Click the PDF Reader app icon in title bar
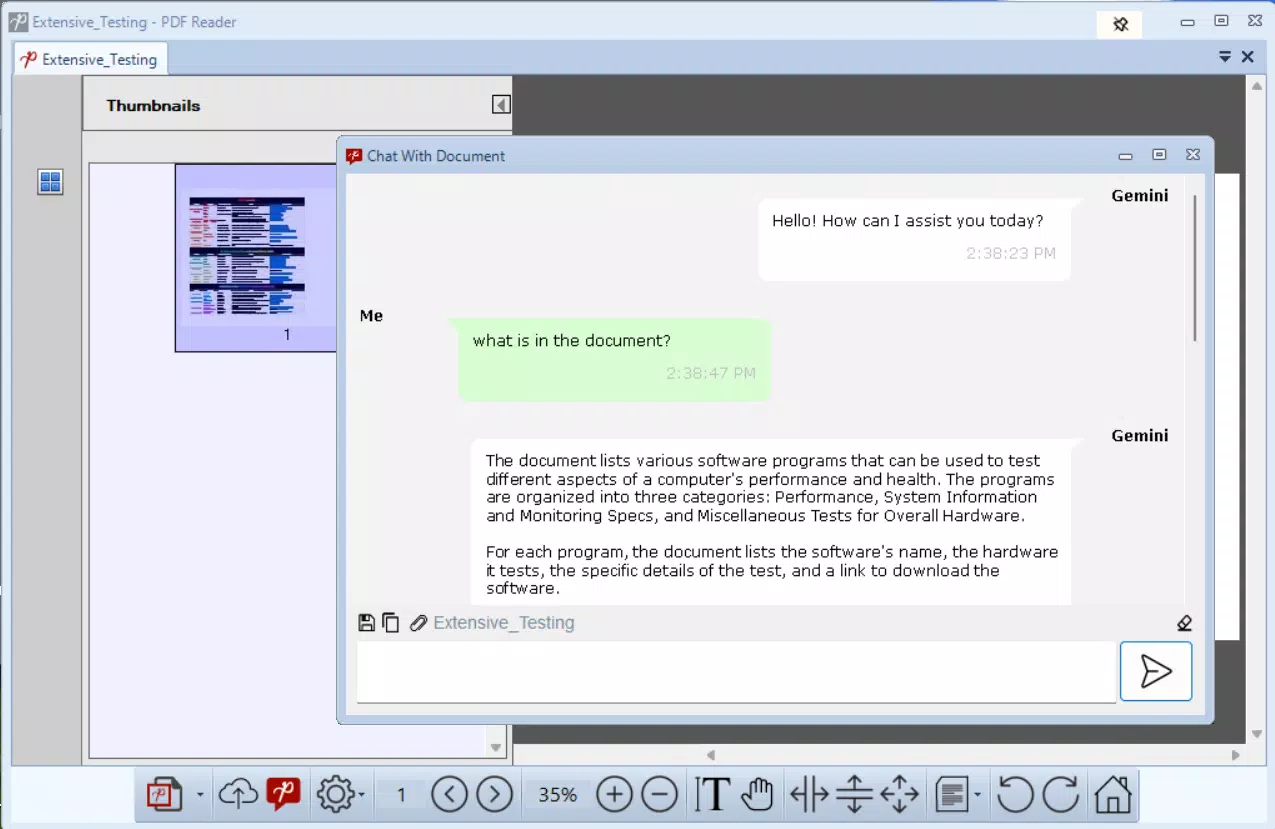The height and width of the screenshot is (829, 1275). (17, 21)
